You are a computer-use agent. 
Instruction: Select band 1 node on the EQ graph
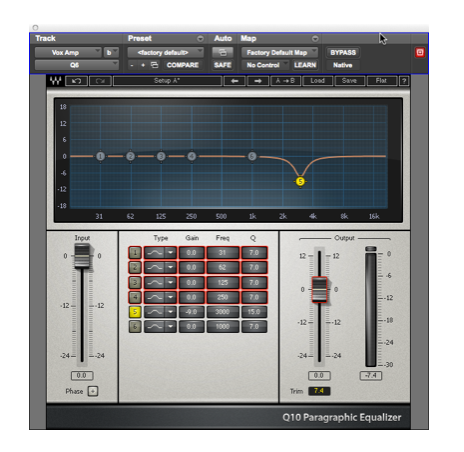coord(100,156)
